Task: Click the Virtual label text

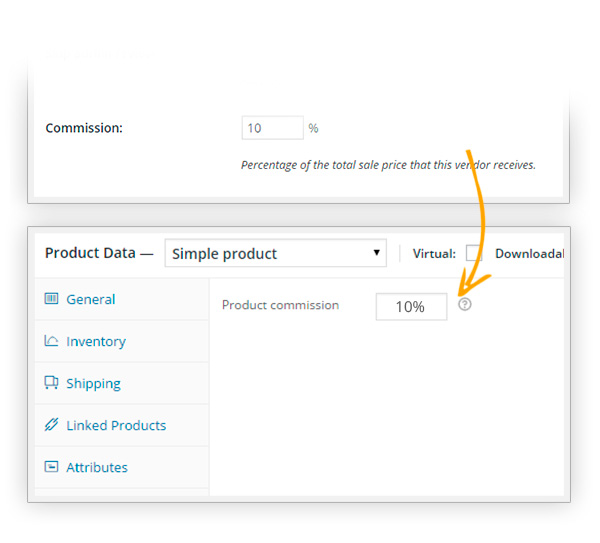Action: [434, 254]
